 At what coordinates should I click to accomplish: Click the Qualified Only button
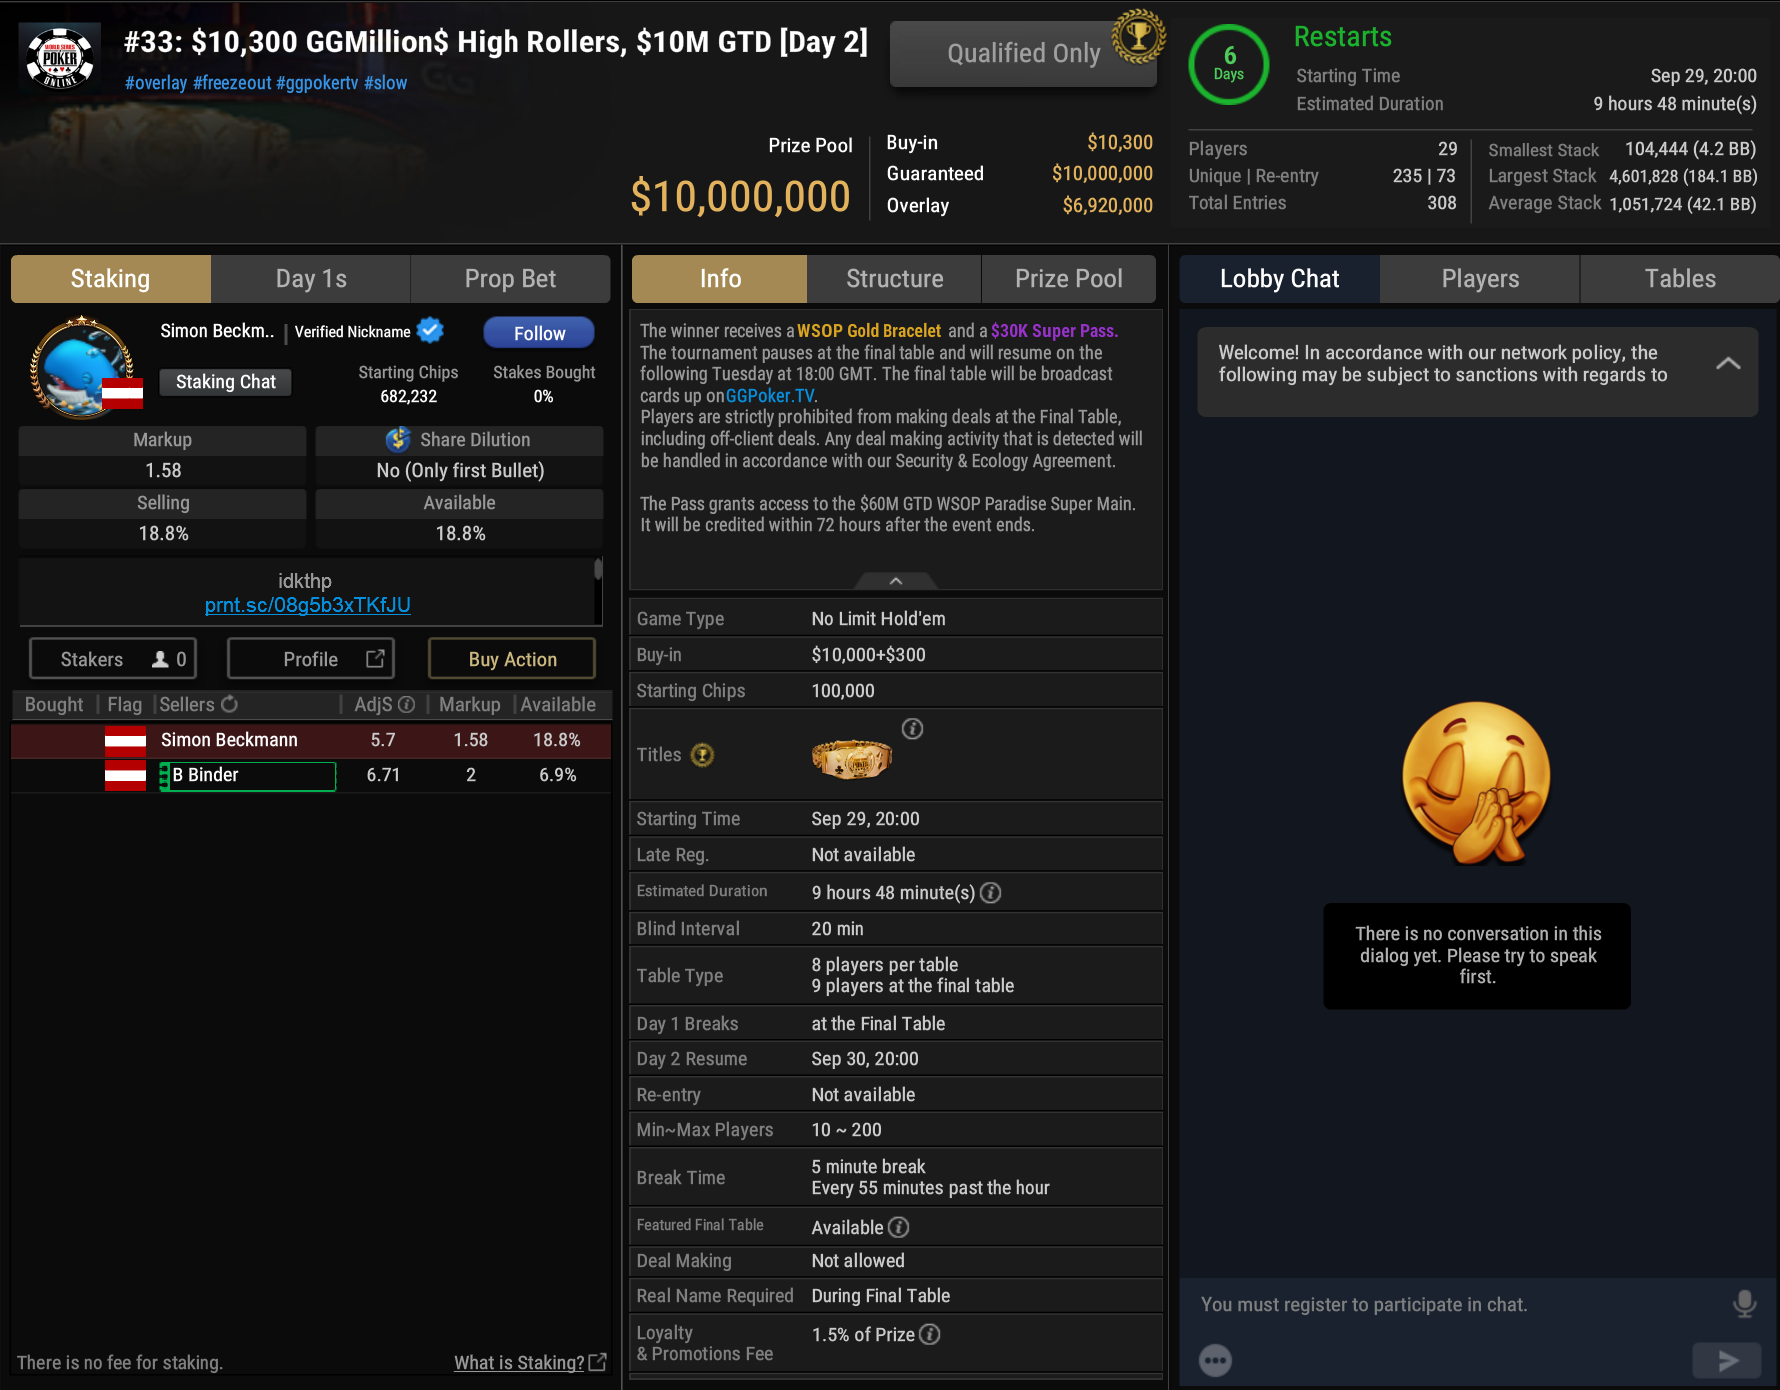click(x=1023, y=54)
